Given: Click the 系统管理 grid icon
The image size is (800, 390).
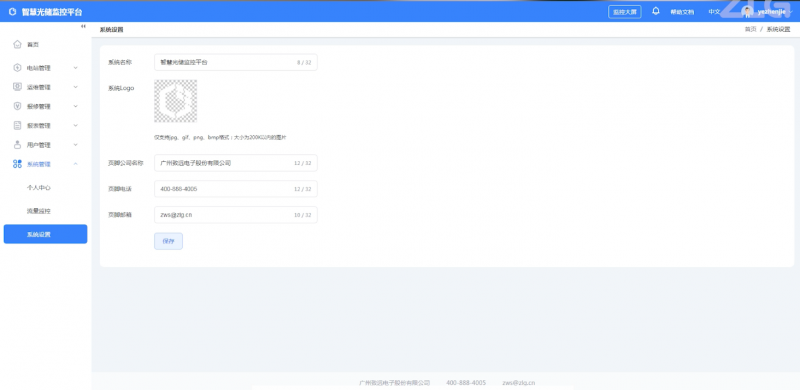Looking at the screenshot, I should pyautogui.click(x=17, y=164).
